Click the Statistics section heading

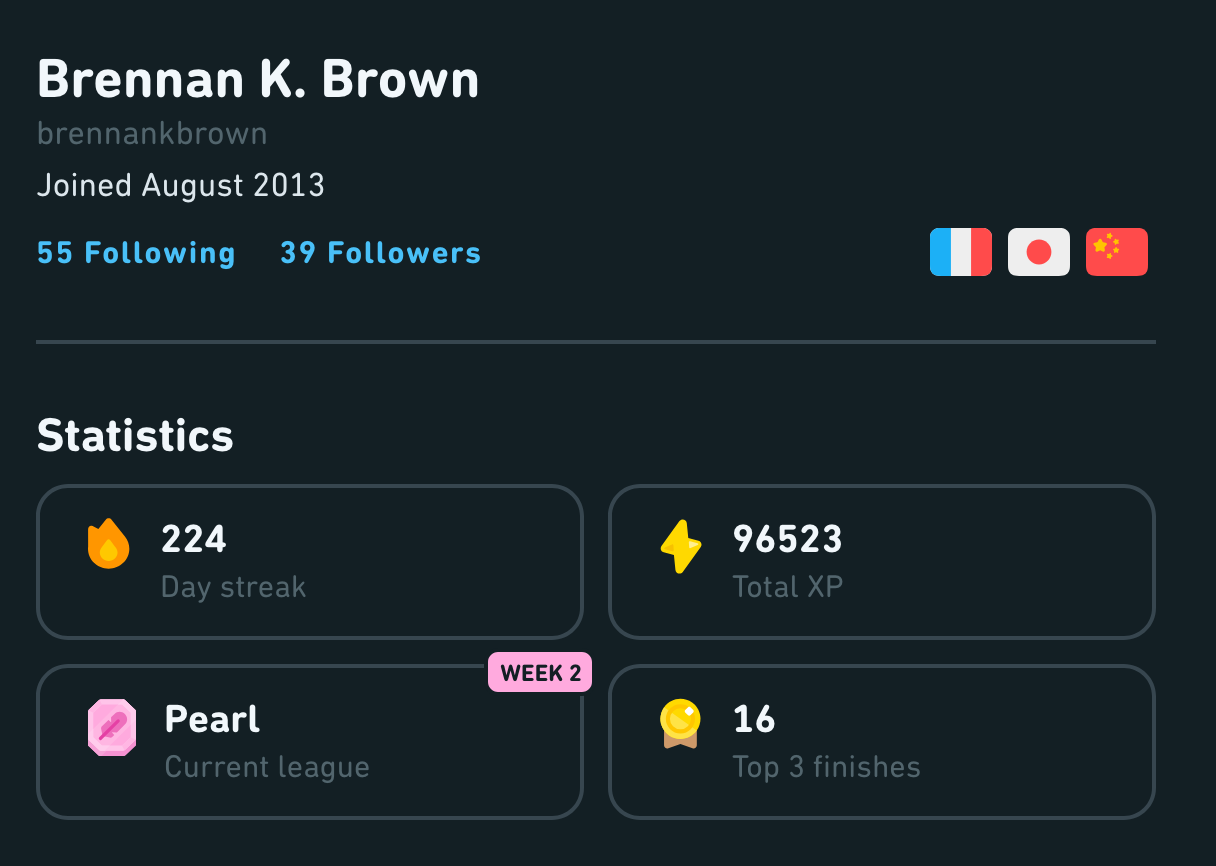point(135,436)
